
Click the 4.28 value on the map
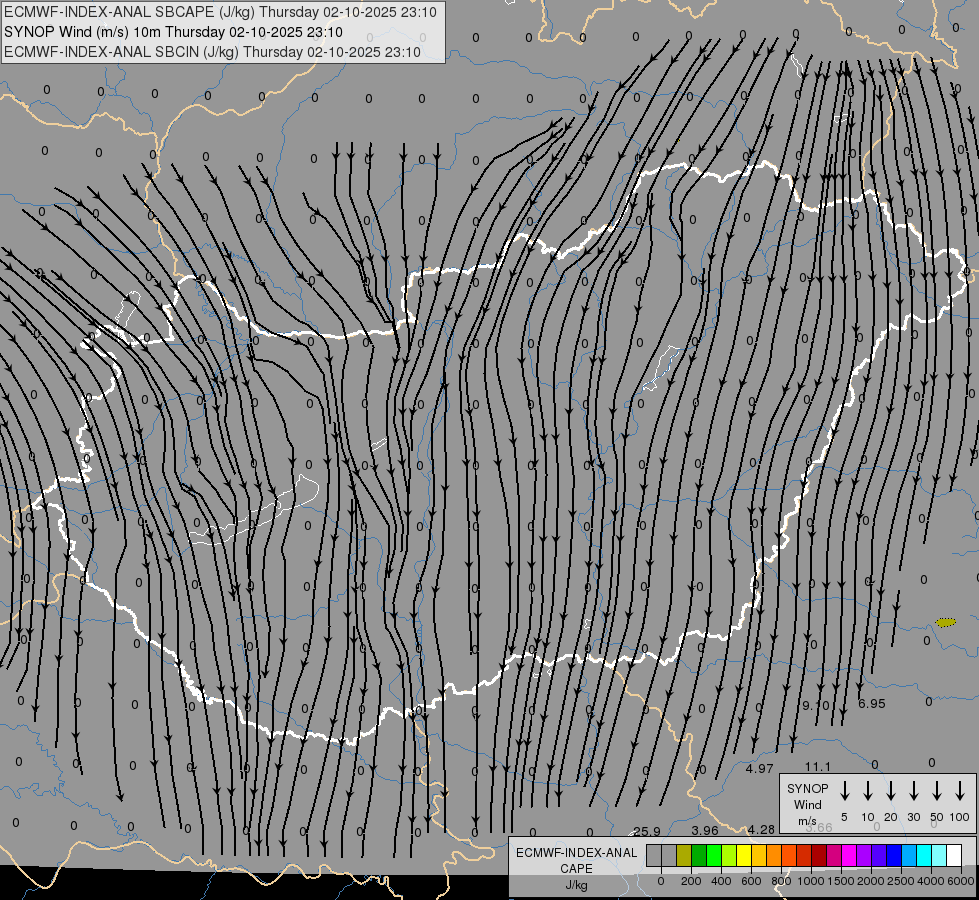[x=761, y=829]
